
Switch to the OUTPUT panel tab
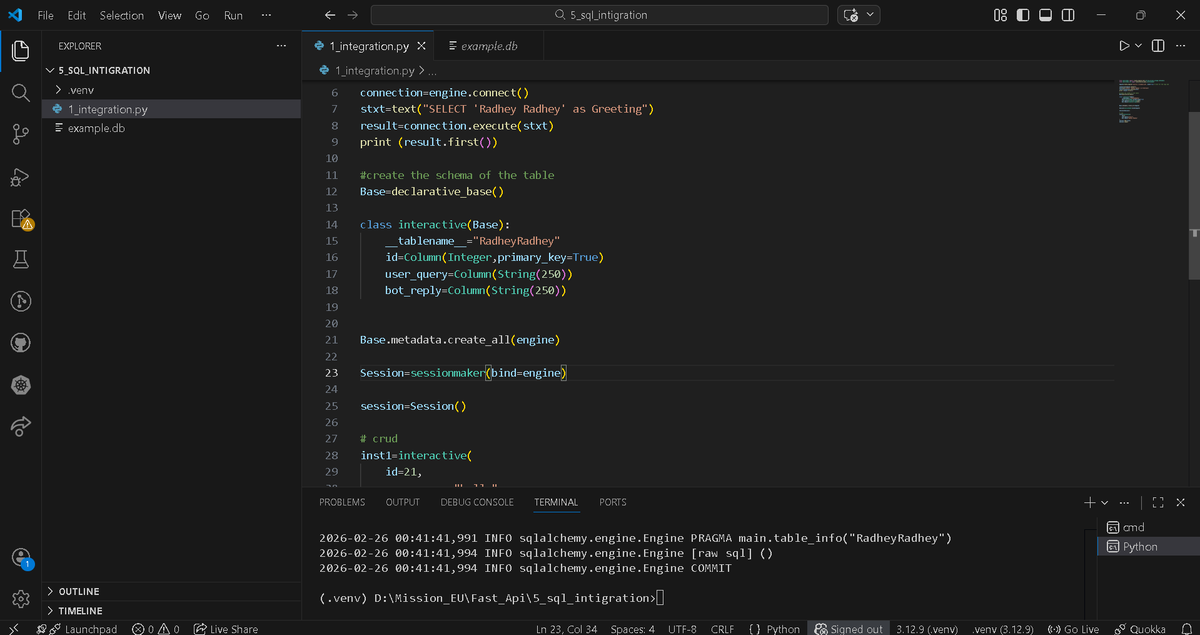pos(403,502)
